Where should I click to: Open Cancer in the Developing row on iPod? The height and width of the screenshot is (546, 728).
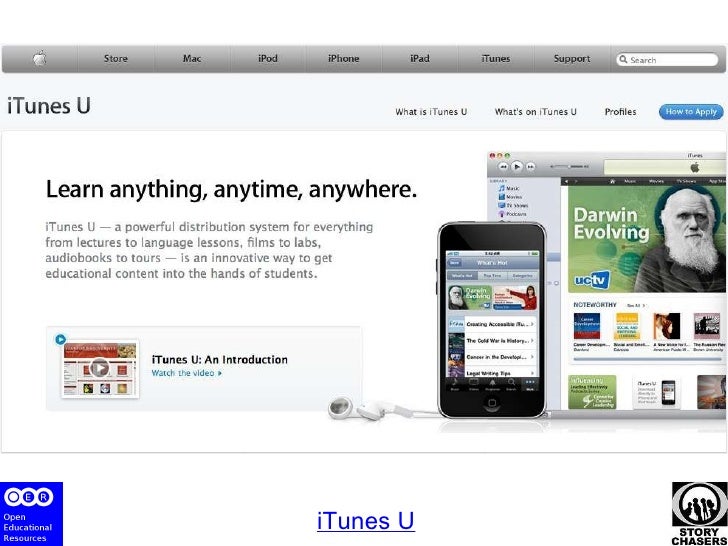pyautogui.click(x=493, y=357)
